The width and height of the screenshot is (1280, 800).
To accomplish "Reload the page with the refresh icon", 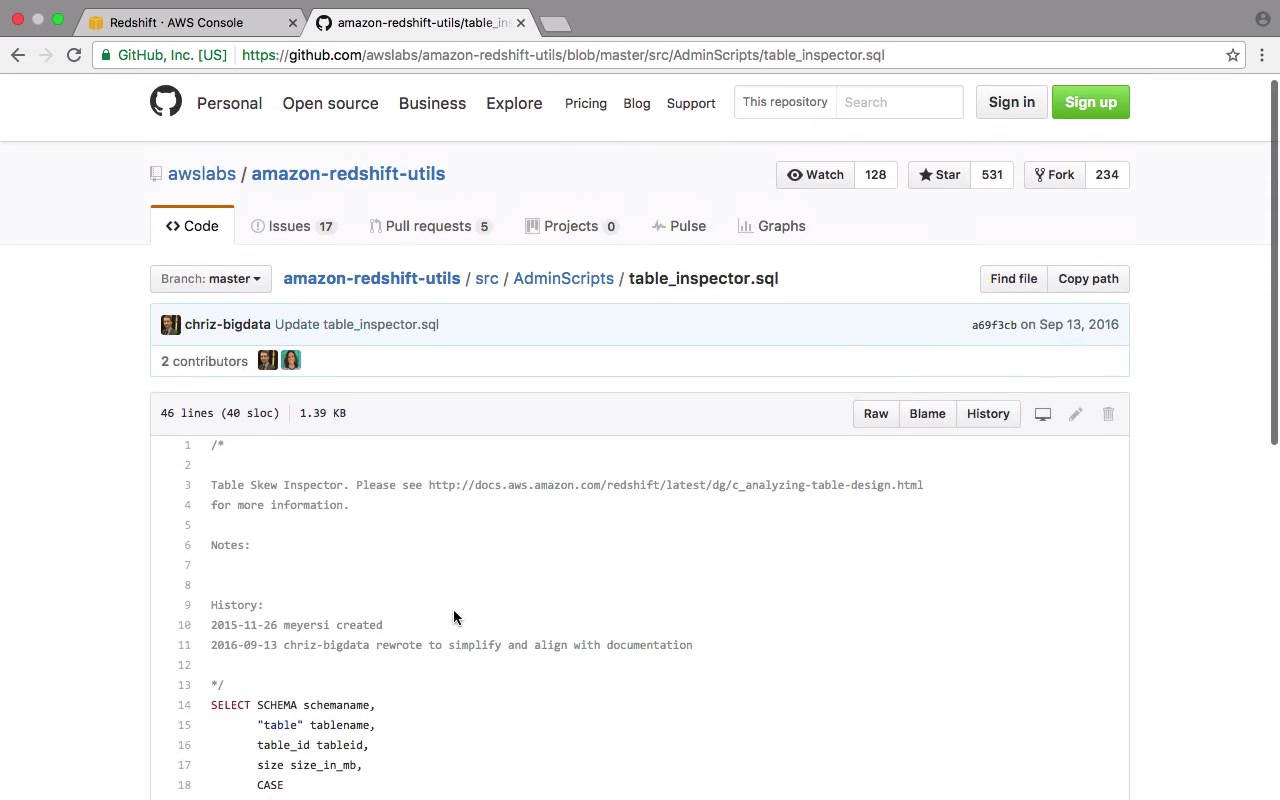I will click(x=74, y=55).
